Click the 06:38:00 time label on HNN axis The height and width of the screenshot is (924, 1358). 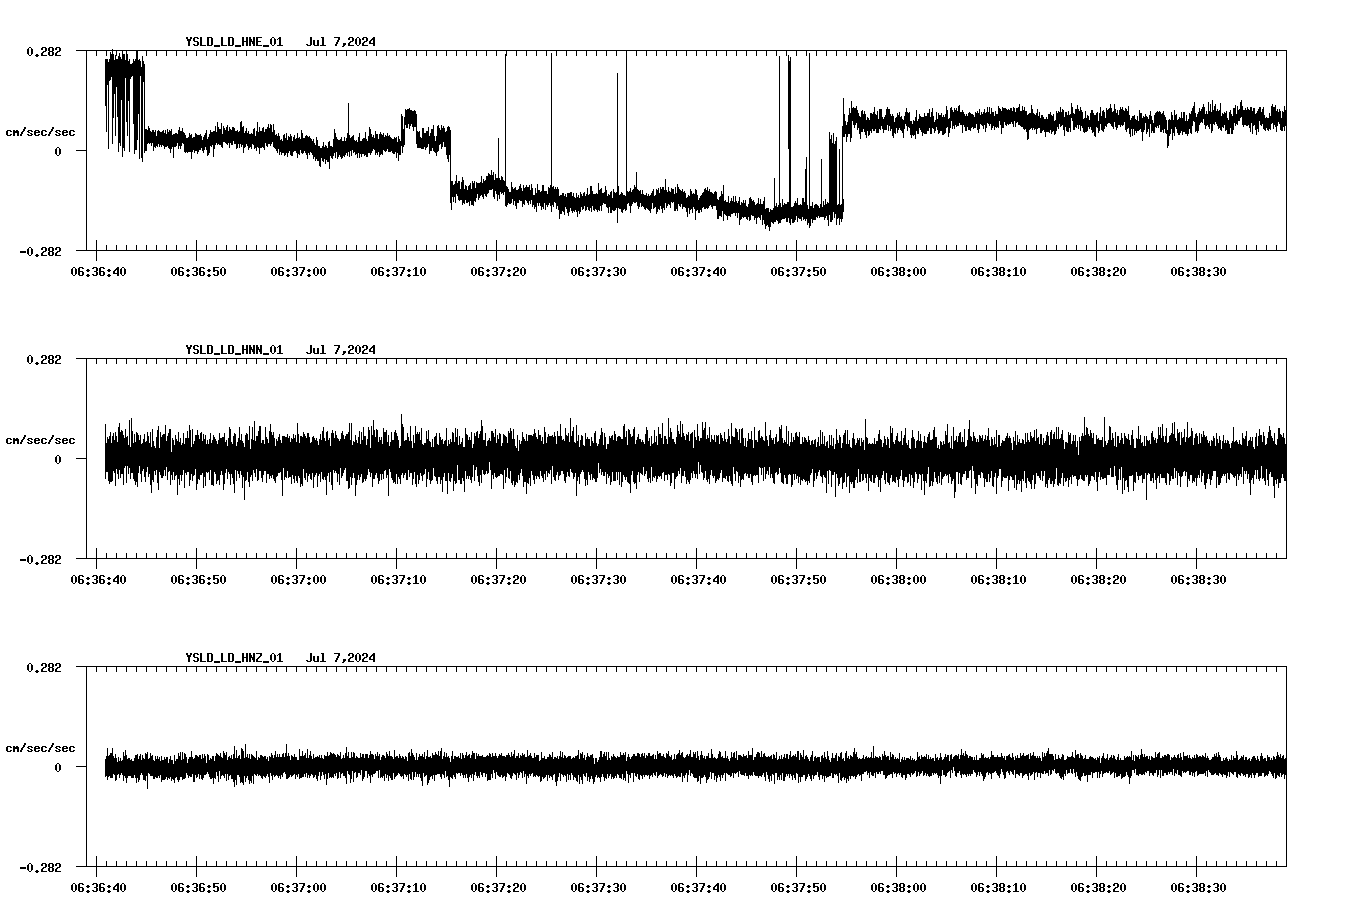coord(900,578)
